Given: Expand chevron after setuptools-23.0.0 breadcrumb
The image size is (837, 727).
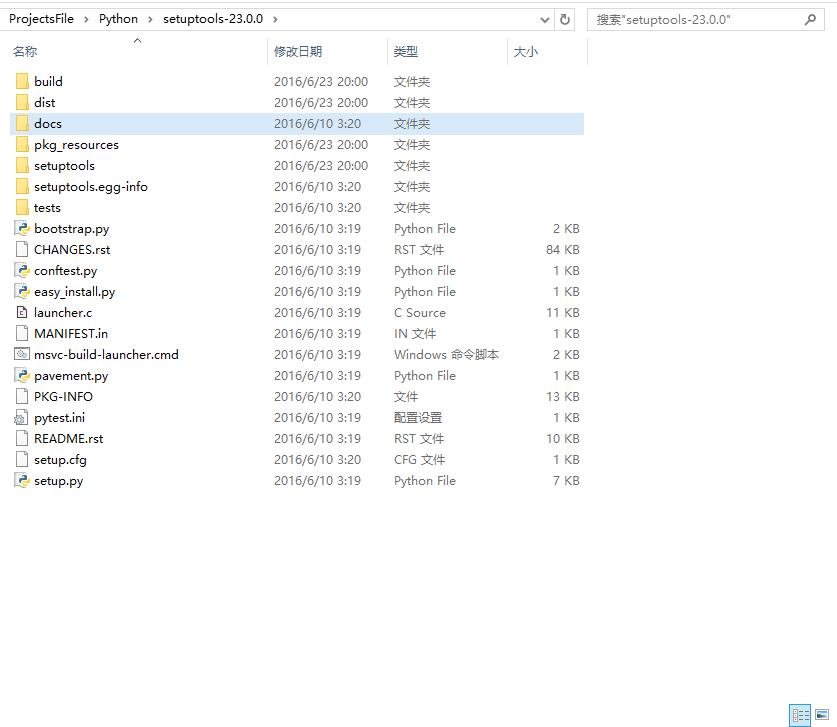Looking at the screenshot, I should 275,19.
